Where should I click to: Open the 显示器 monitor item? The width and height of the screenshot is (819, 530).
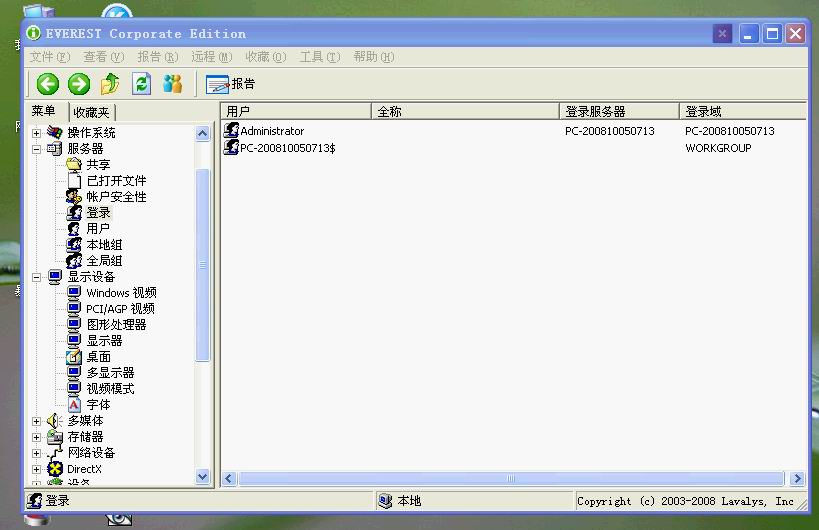click(104, 341)
